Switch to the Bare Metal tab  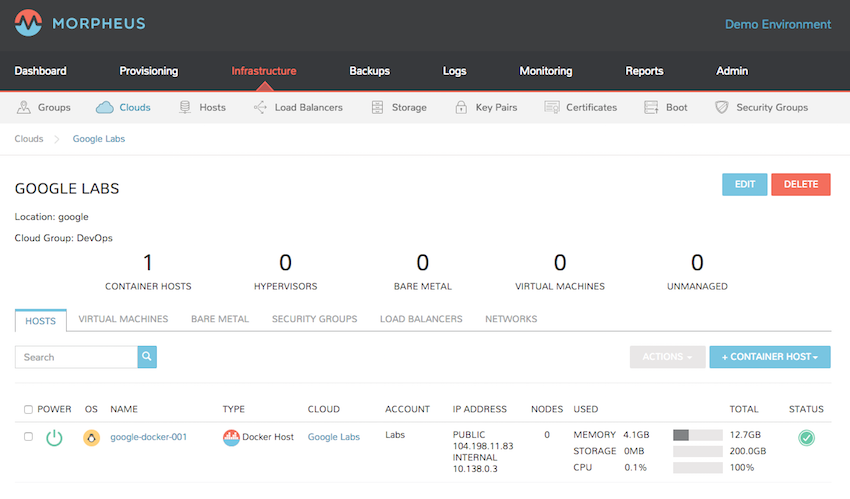220,319
